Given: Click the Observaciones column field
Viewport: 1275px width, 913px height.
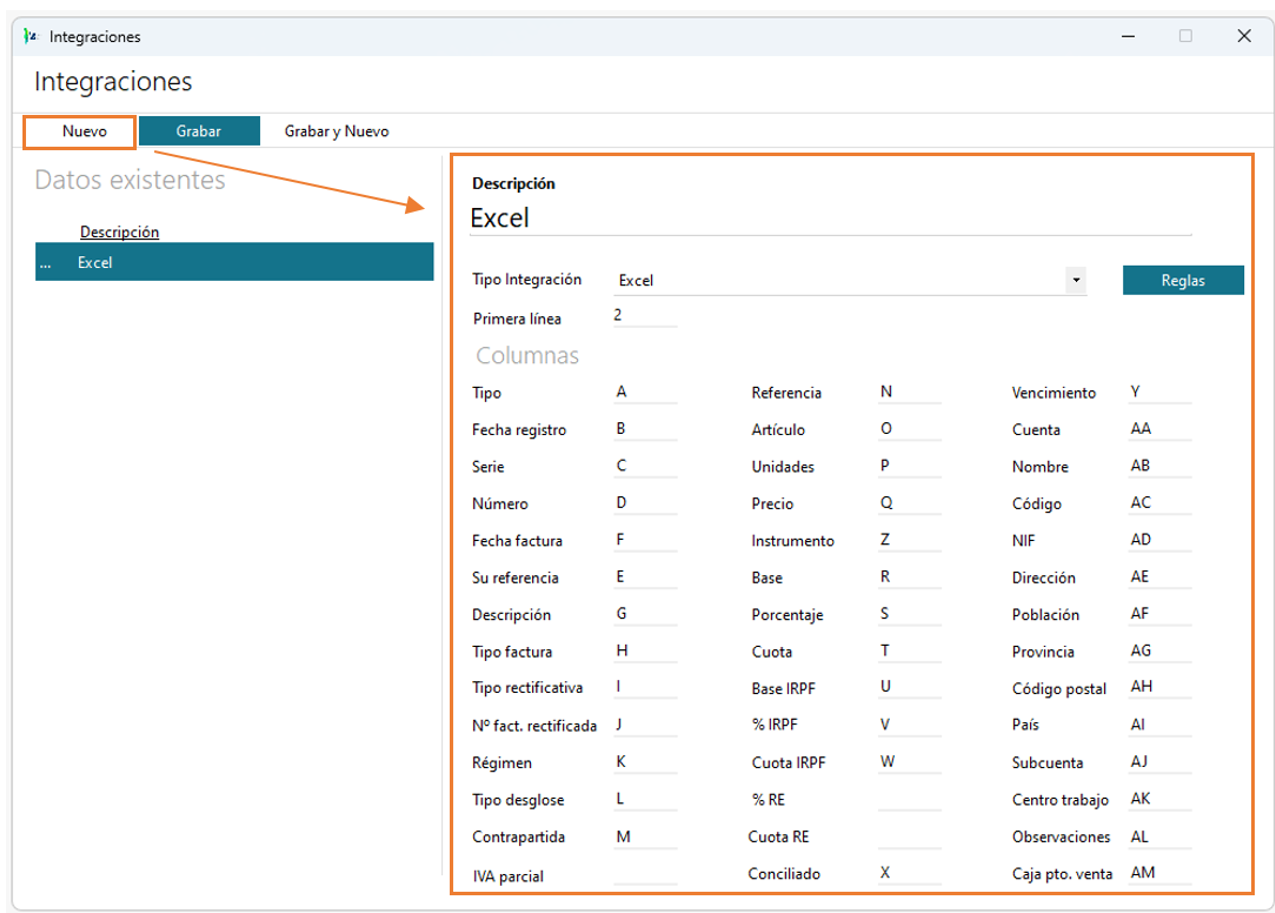Looking at the screenshot, I should coord(1159,836).
